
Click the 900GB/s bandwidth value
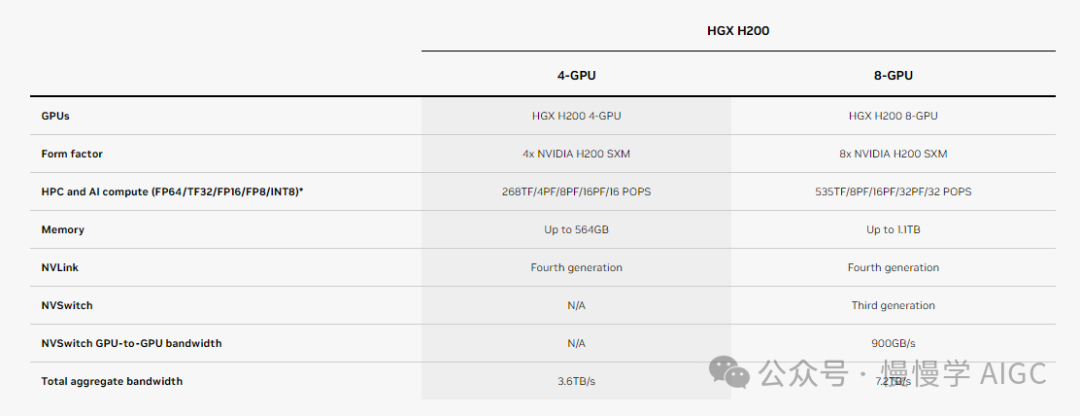(893, 344)
